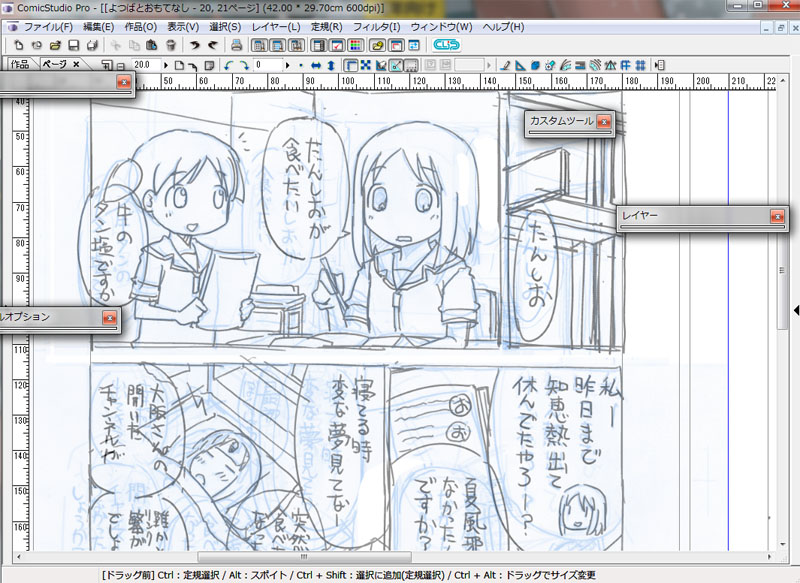Flip the view horizontally

tap(316, 65)
